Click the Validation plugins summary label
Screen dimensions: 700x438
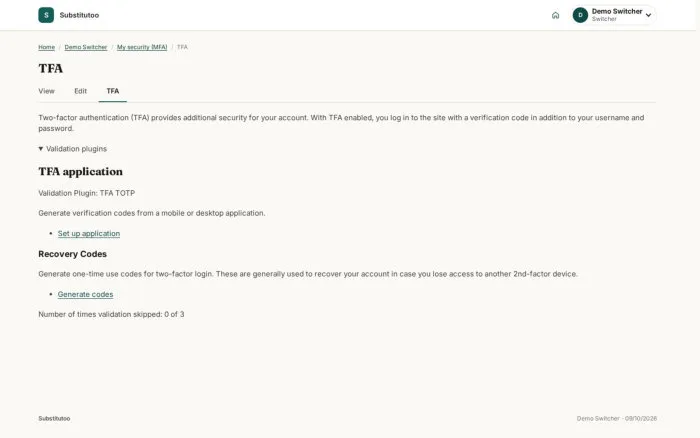tap(76, 149)
